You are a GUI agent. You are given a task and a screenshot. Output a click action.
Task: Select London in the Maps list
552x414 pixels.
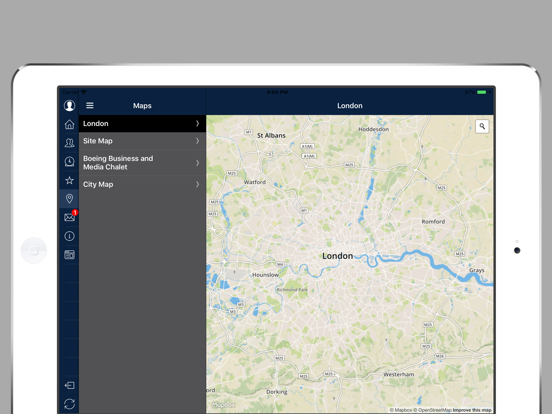(142, 124)
